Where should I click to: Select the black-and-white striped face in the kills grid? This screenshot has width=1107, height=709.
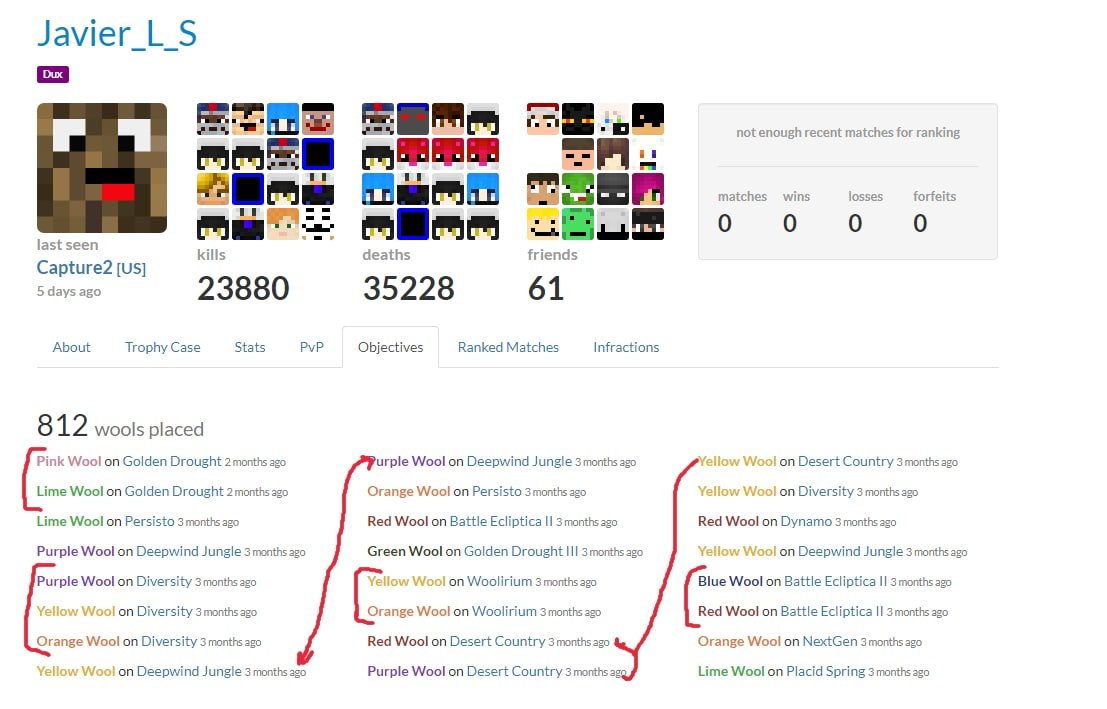click(318, 224)
